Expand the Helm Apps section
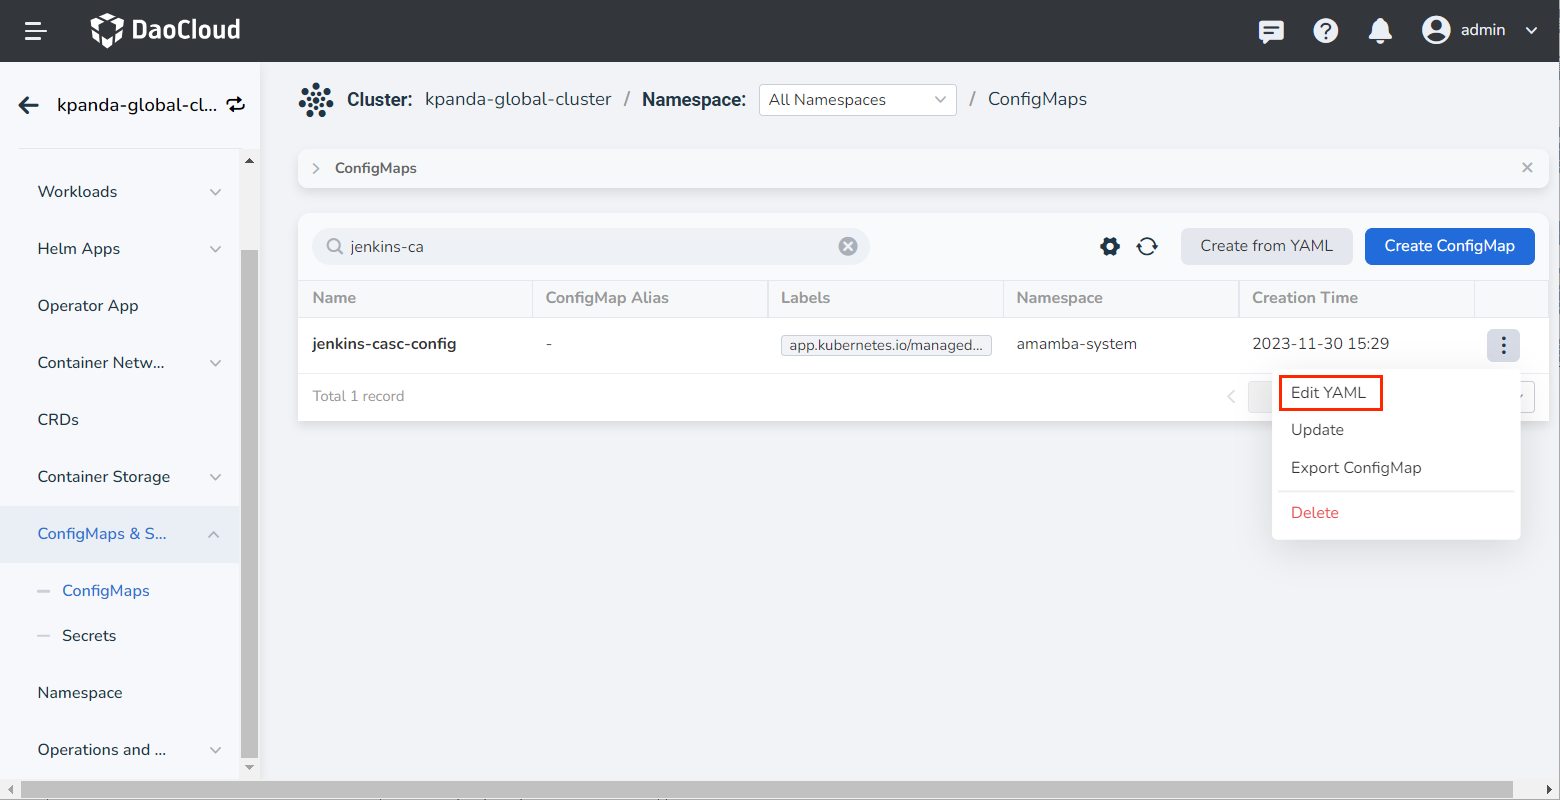Image resolution: width=1560 pixels, height=800 pixels. (x=130, y=249)
